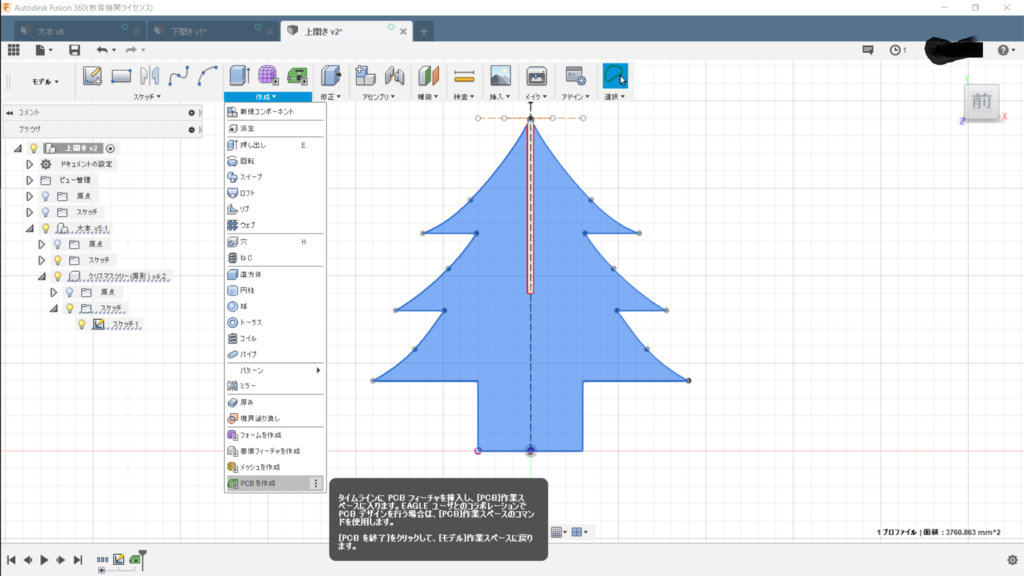Open the スケッチ toolbar dropdown
The width and height of the screenshot is (1024, 576).
point(147,97)
